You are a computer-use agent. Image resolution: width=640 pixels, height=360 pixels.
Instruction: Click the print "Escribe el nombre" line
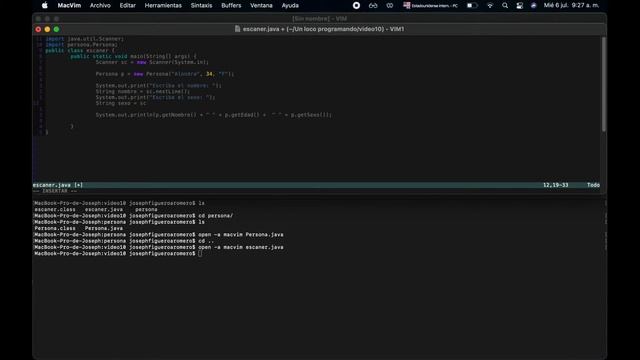click(158, 86)
